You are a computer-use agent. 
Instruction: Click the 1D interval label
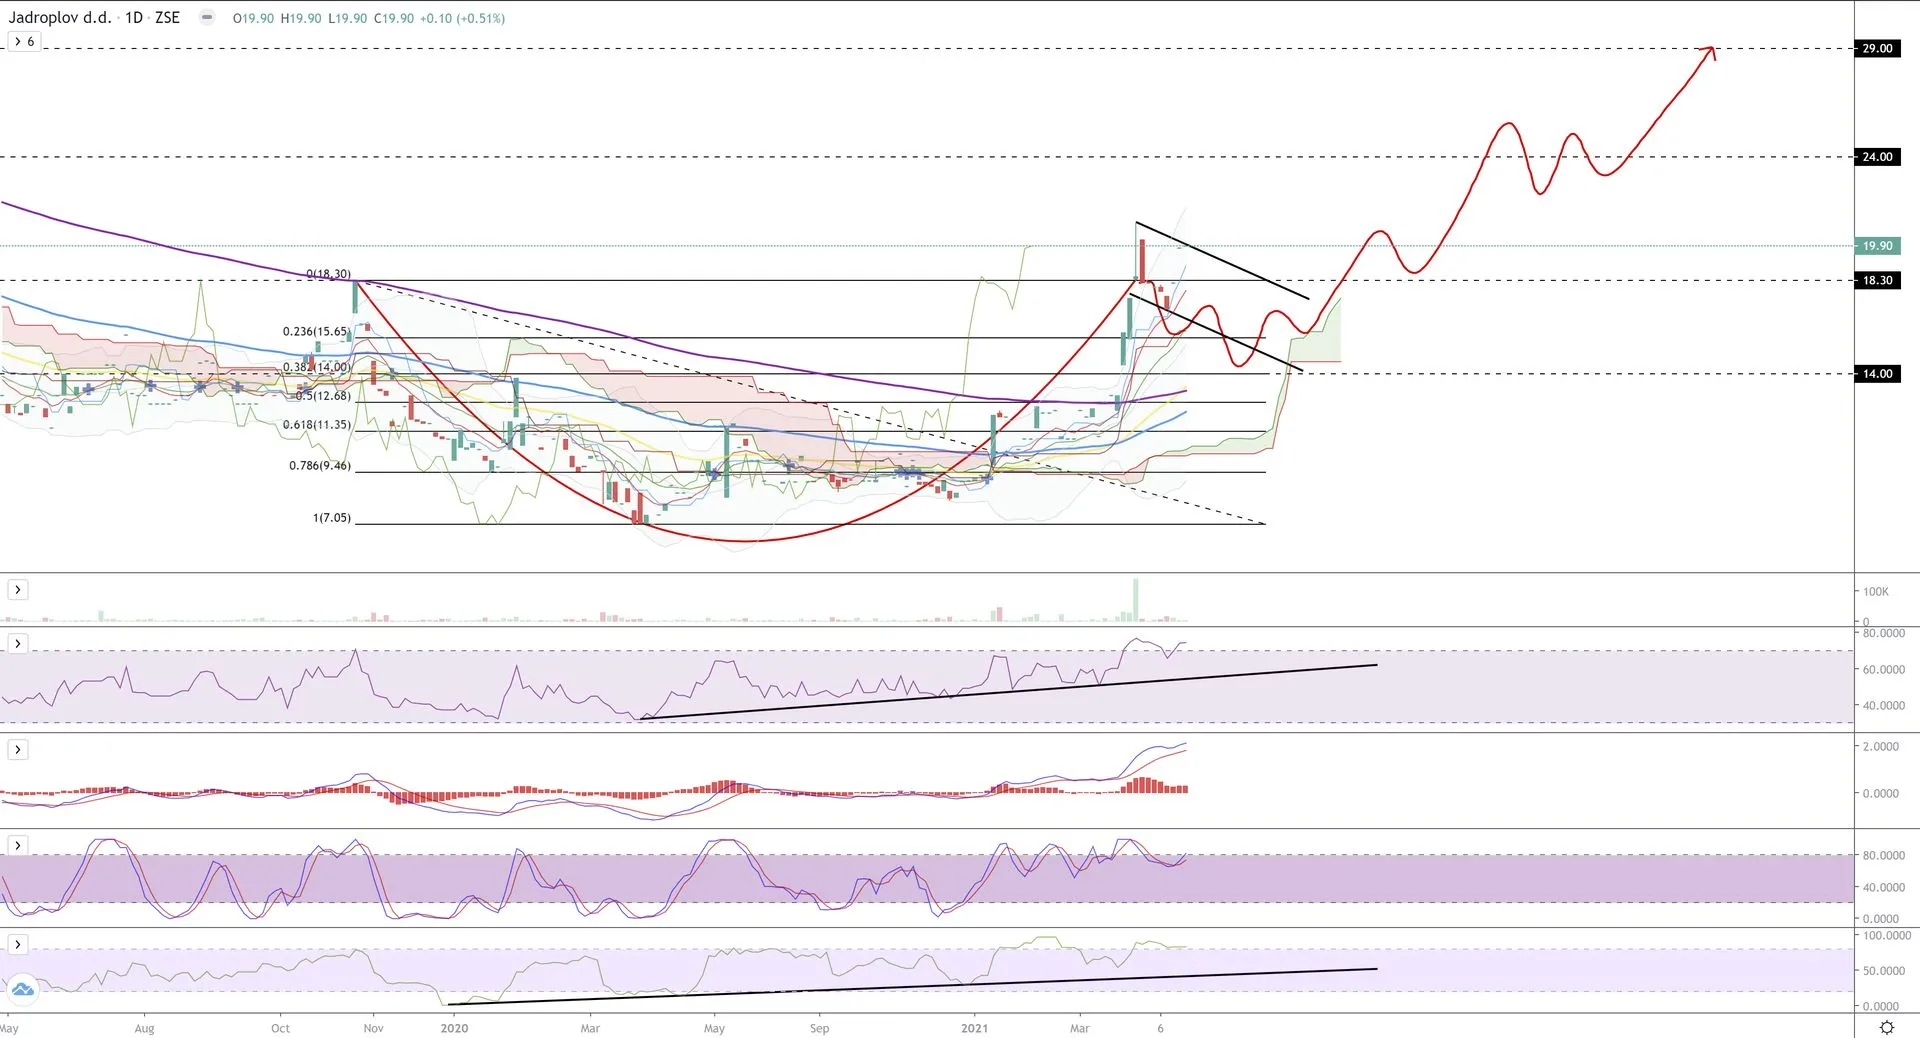click(133, 18)
